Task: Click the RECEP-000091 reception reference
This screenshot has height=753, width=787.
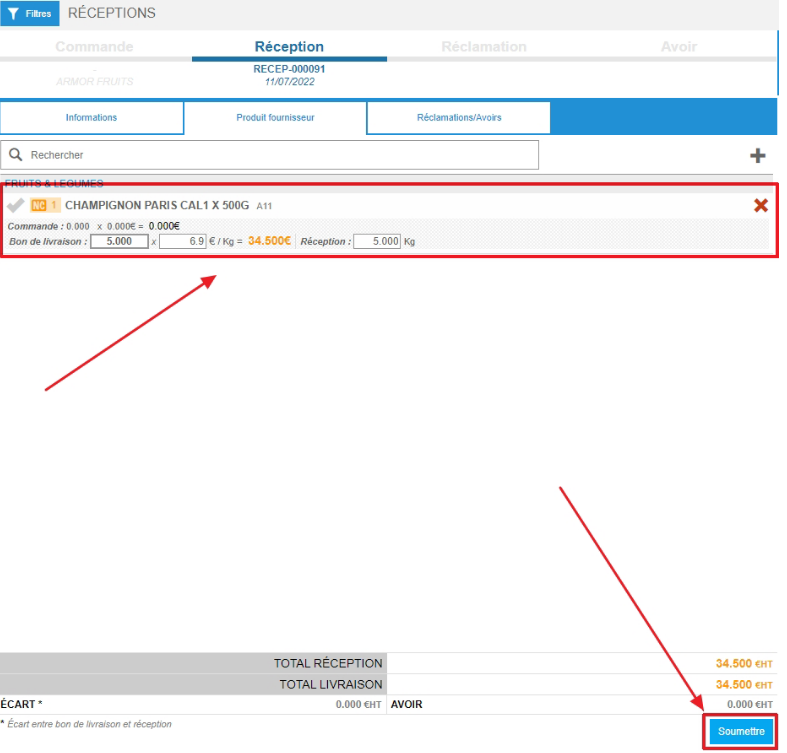Action: [x=289, y=69]
